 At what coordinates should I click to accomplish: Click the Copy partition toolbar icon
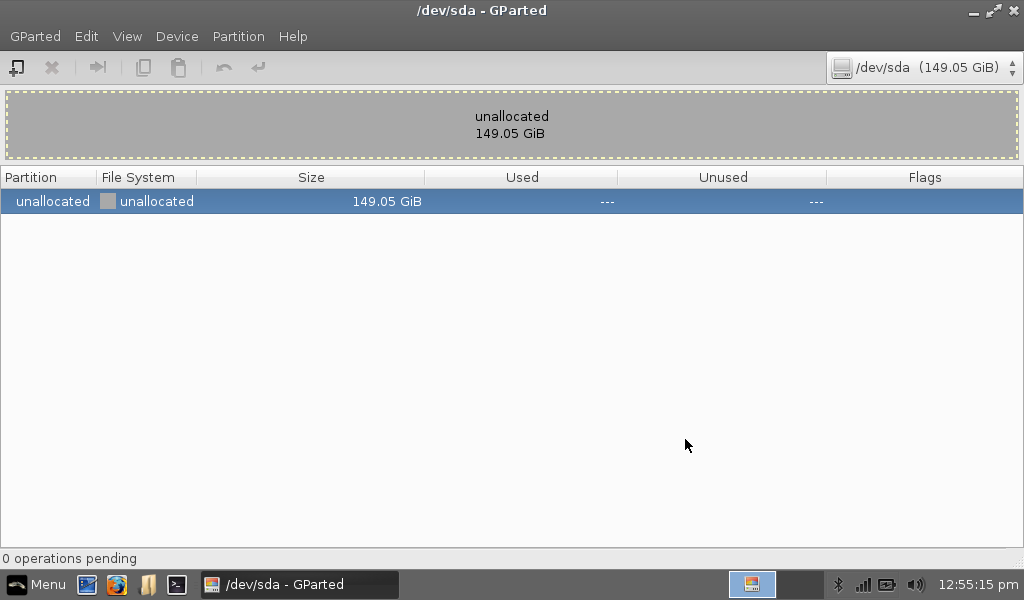[x=143, y=68]
